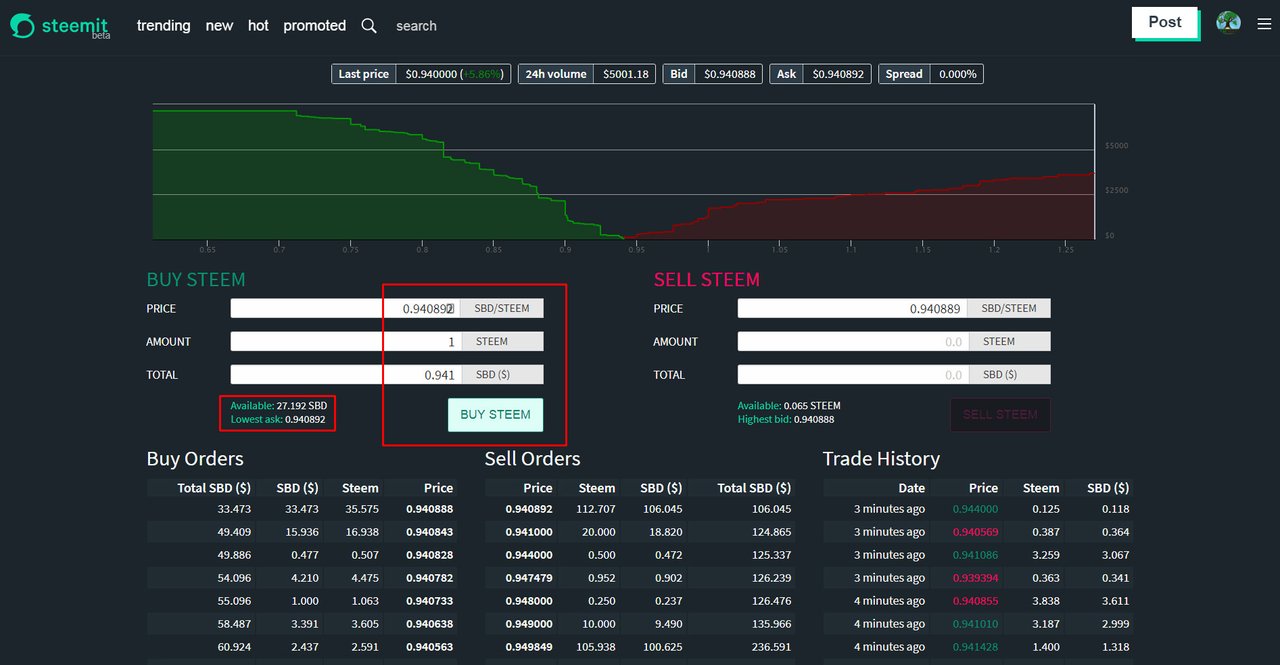Click the Steemit logo icon

pos(23,26)
